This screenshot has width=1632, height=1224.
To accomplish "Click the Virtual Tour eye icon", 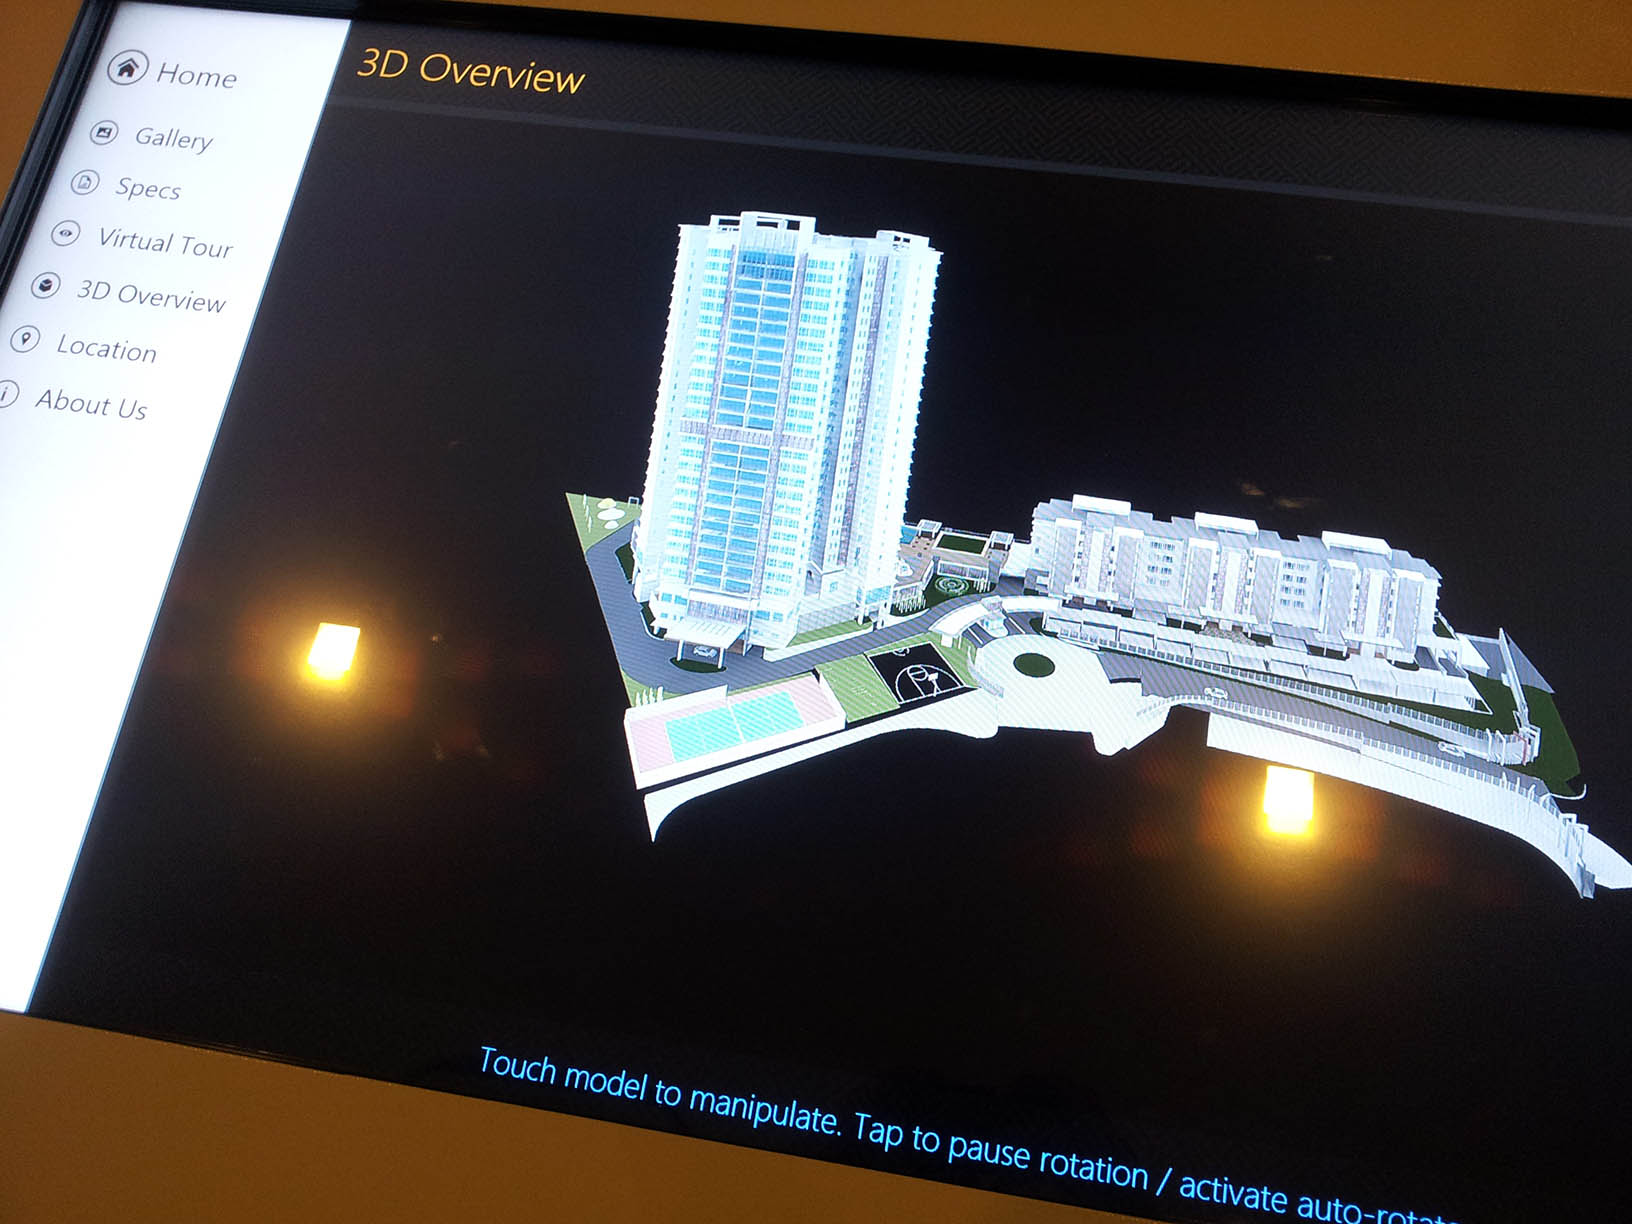I will click(66, 234).
